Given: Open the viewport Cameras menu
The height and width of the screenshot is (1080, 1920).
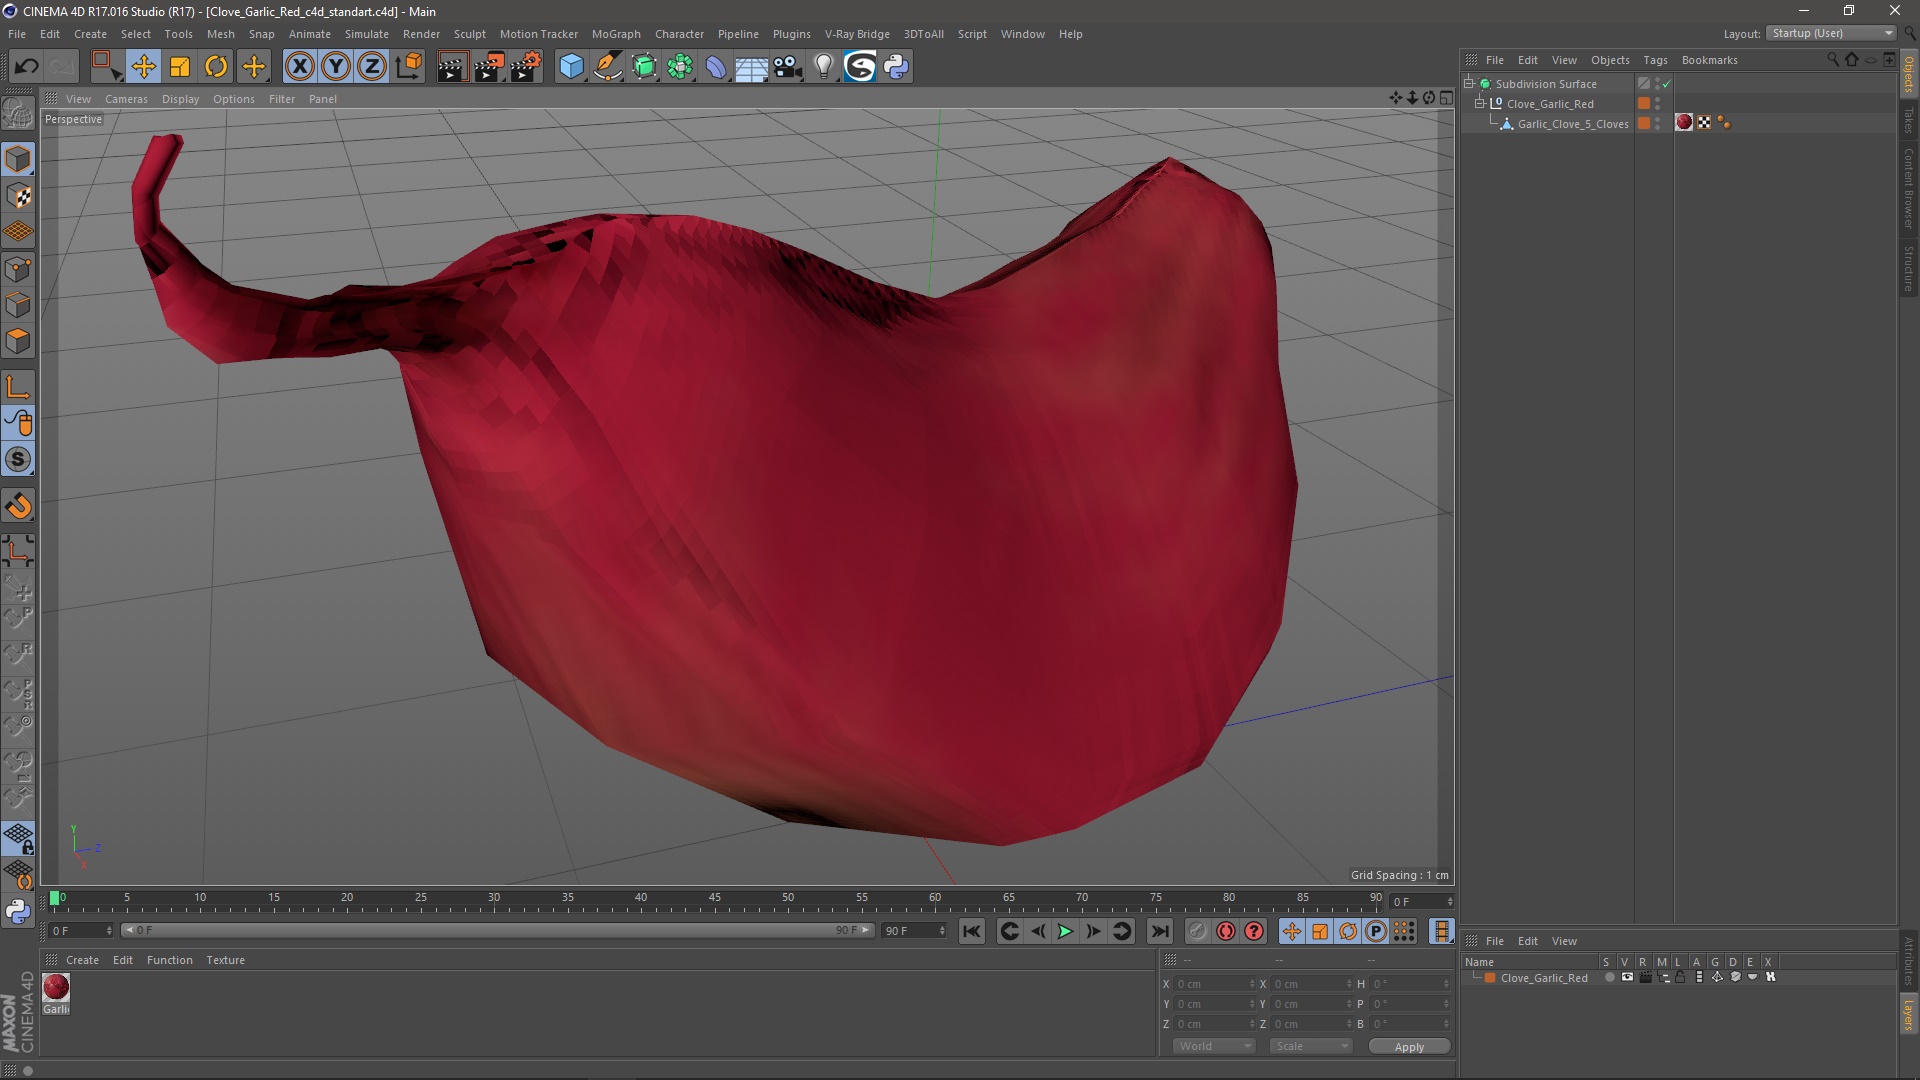Looking at the screenshot, I should (x=126, y=99).
